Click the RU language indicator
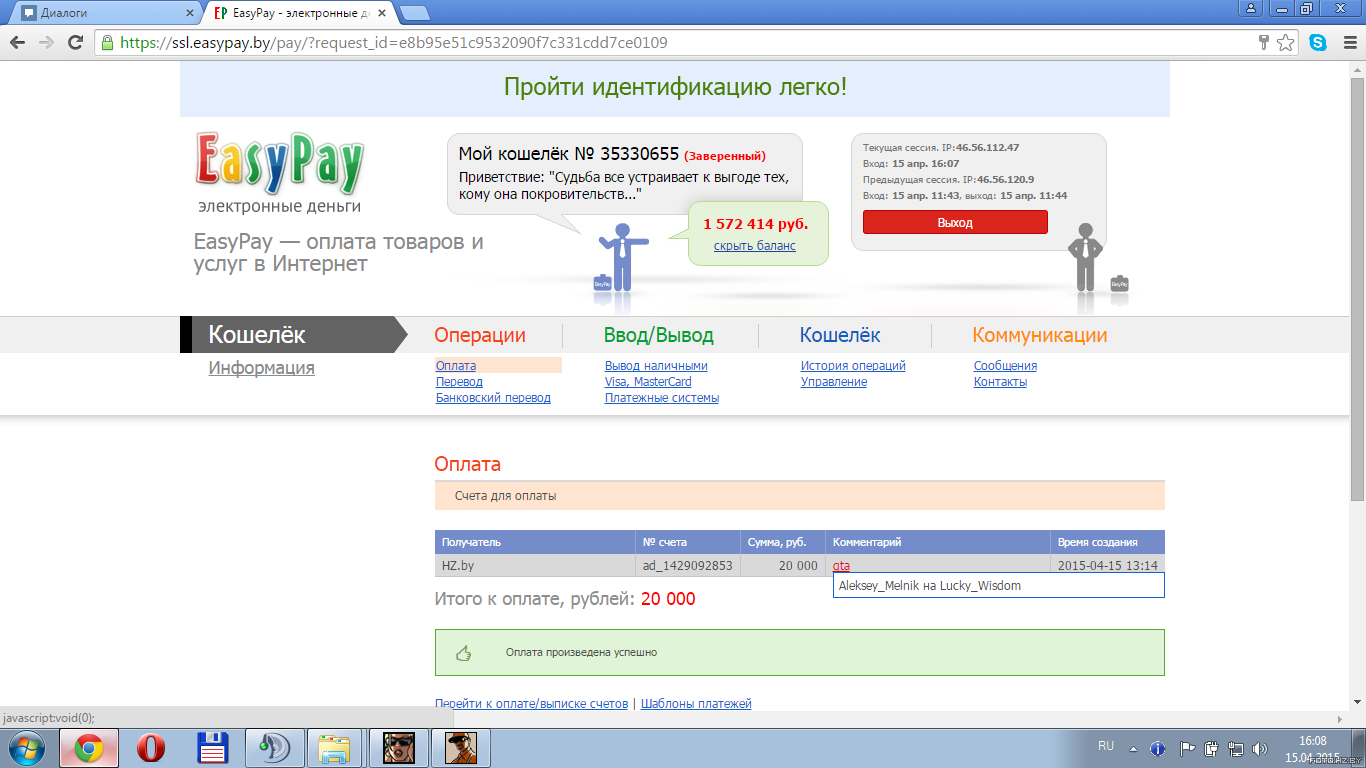Screen dimensions: 1366x768 tap(1106, 746)
